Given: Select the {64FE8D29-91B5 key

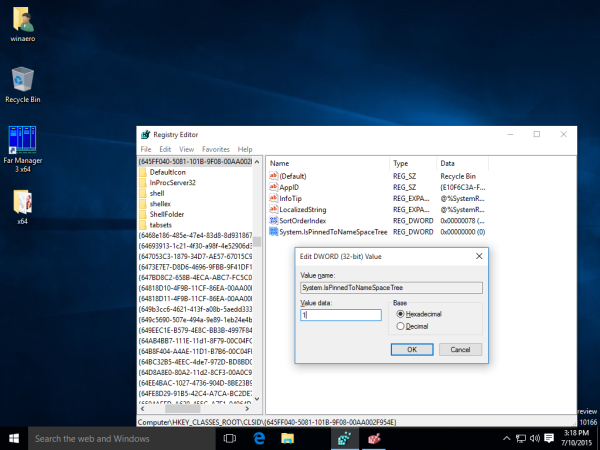Looking at the screenshot, I should pyautogui.click(x=195, y=393).
